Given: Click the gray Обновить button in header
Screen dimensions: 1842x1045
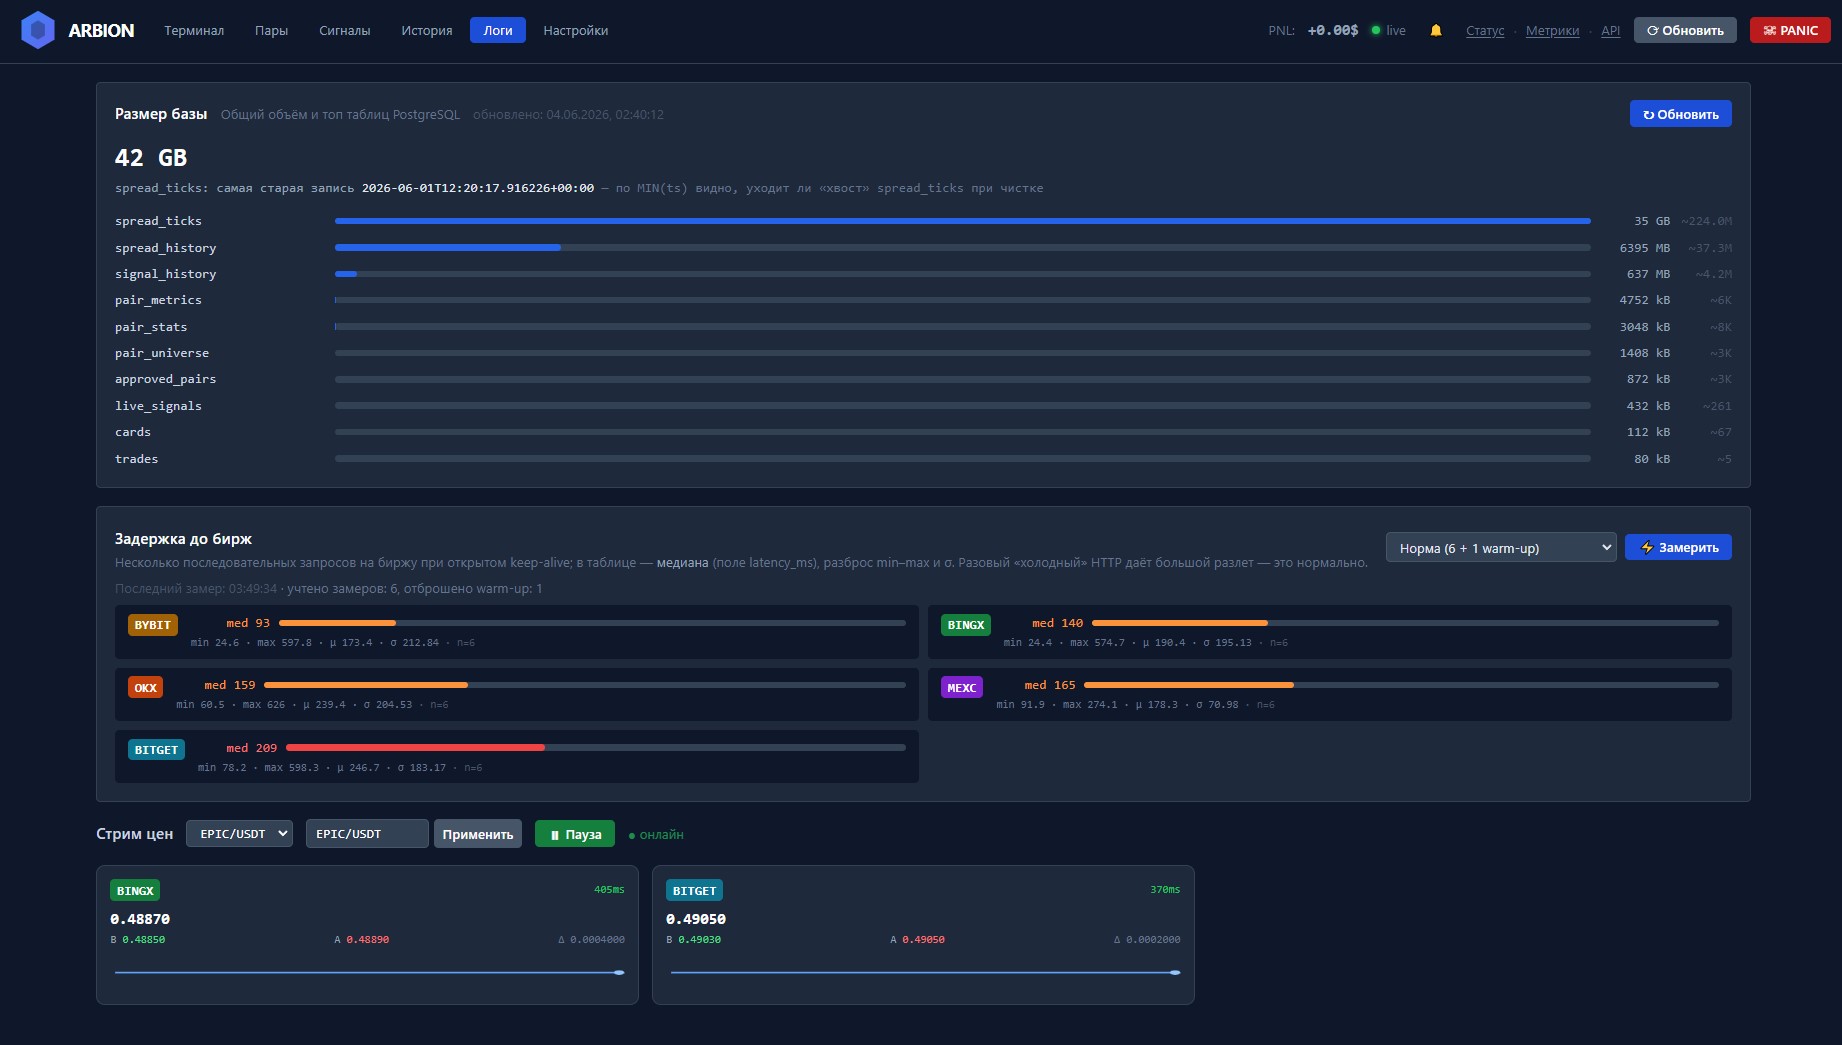Looking at the screenshot, I should click(x=1685, y=30).
